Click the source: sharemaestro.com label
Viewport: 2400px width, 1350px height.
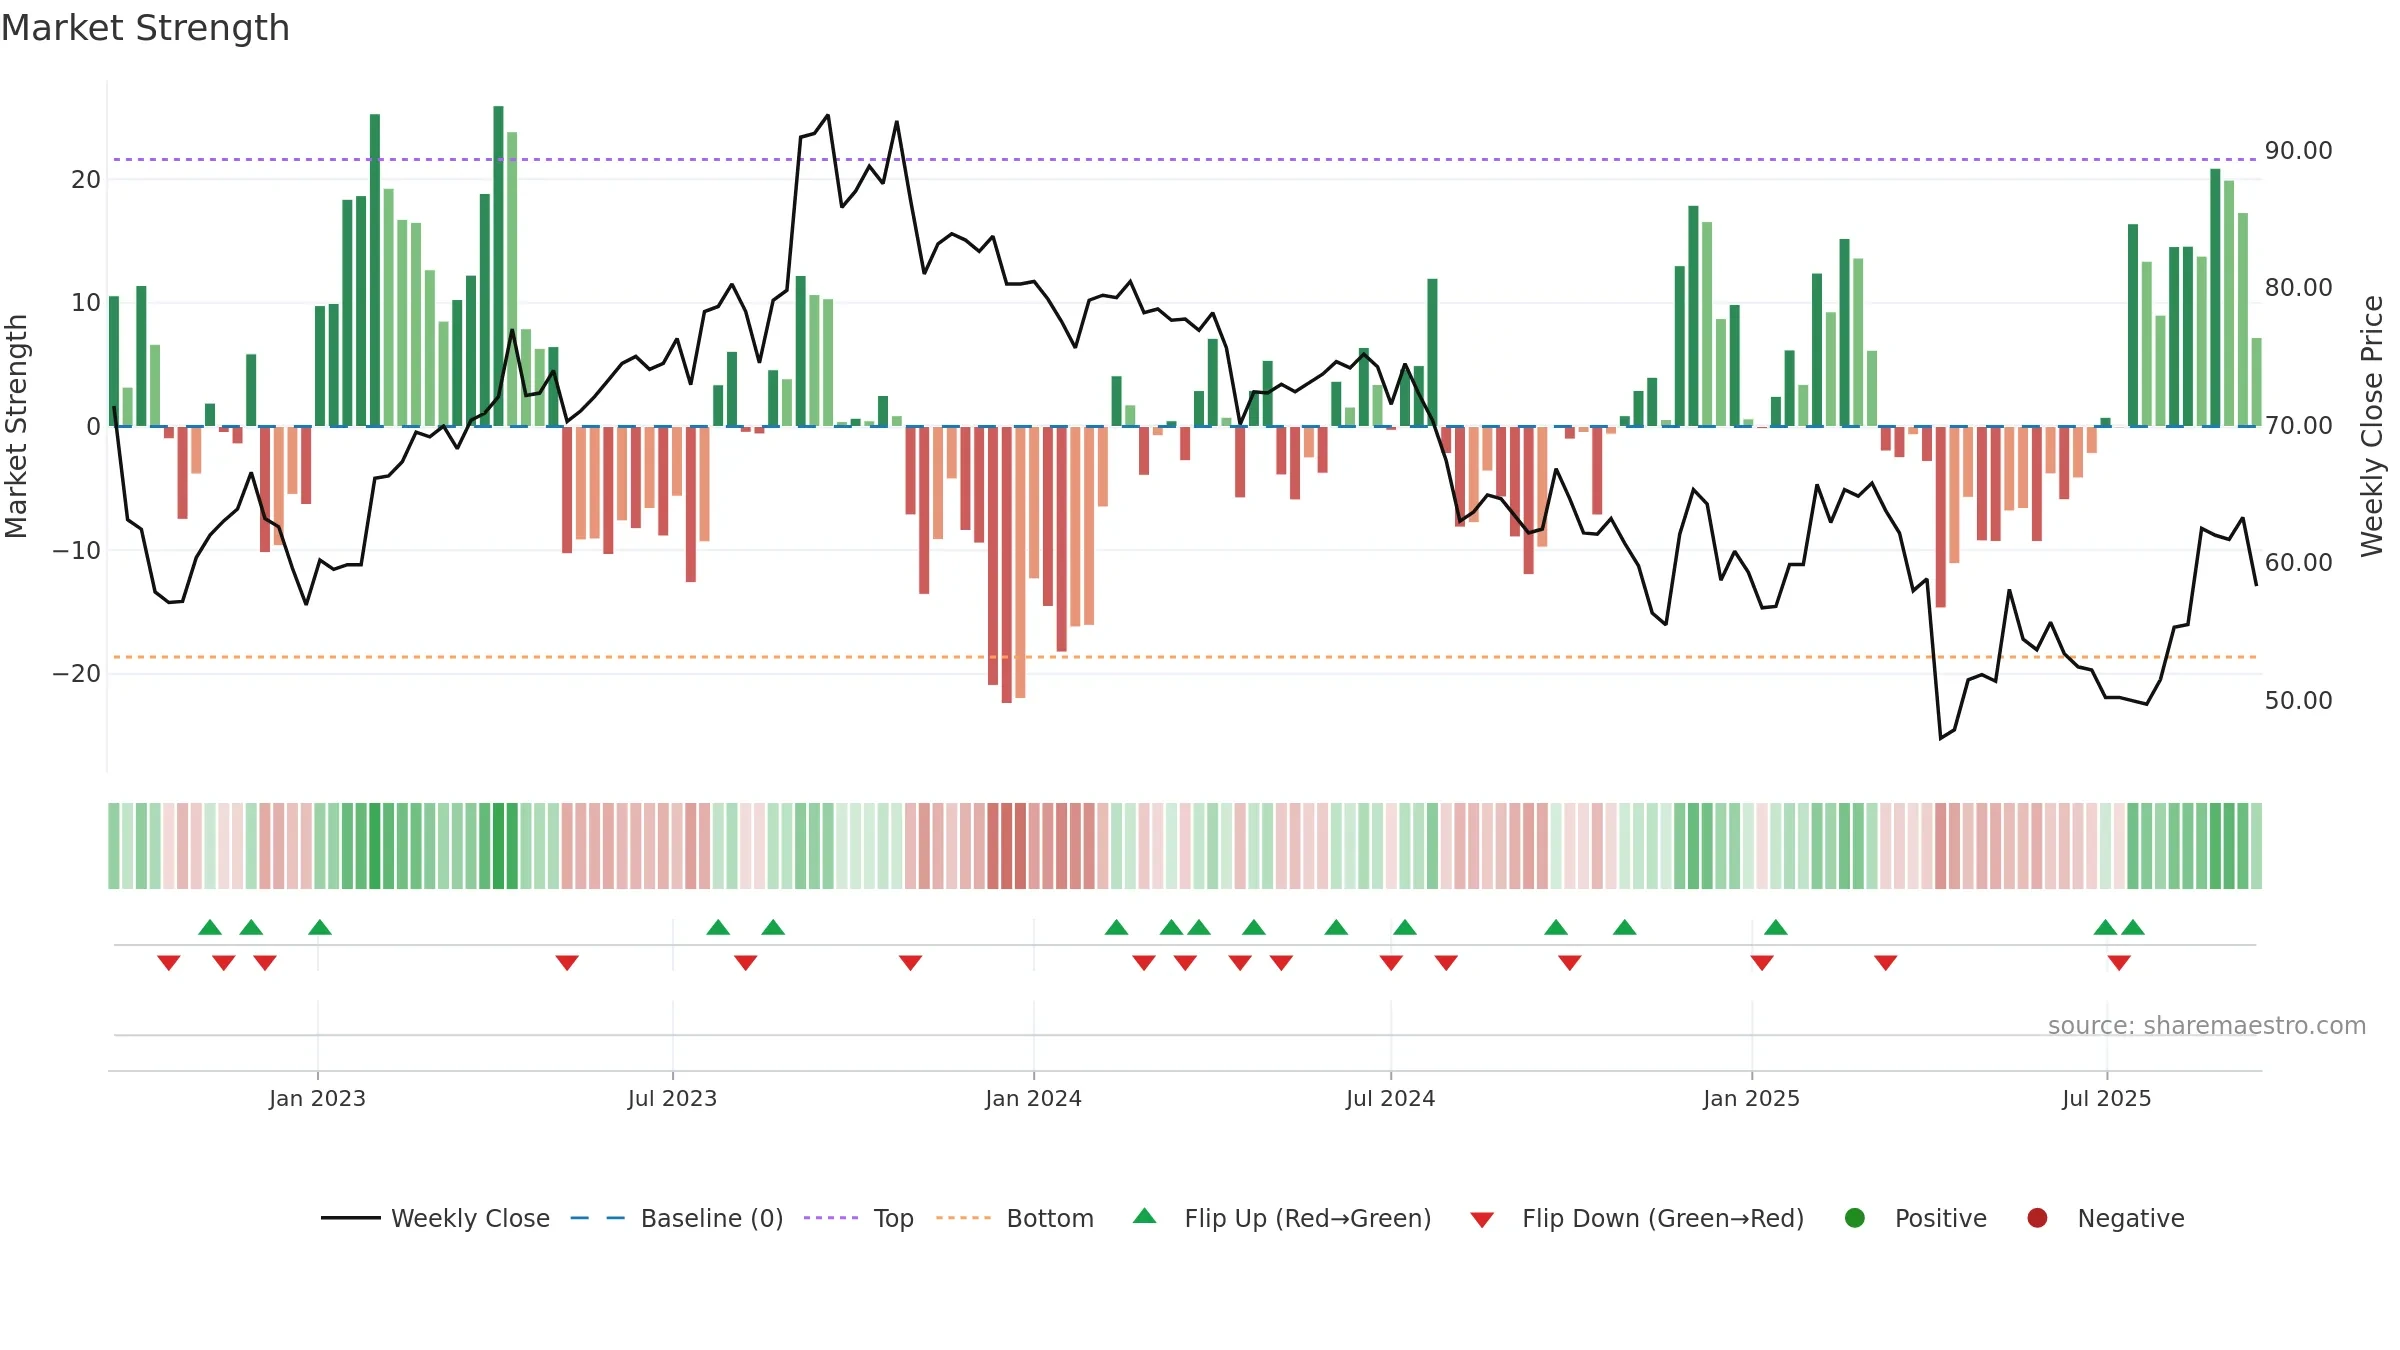(2207, 1025)
